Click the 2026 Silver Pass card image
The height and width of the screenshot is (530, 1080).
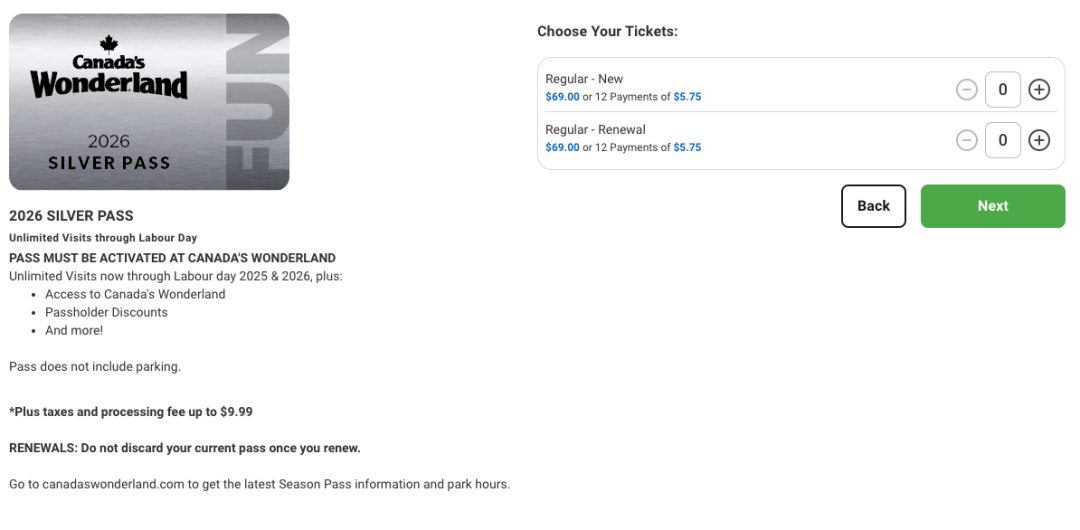pyautogui.click(x=149, y=102)
